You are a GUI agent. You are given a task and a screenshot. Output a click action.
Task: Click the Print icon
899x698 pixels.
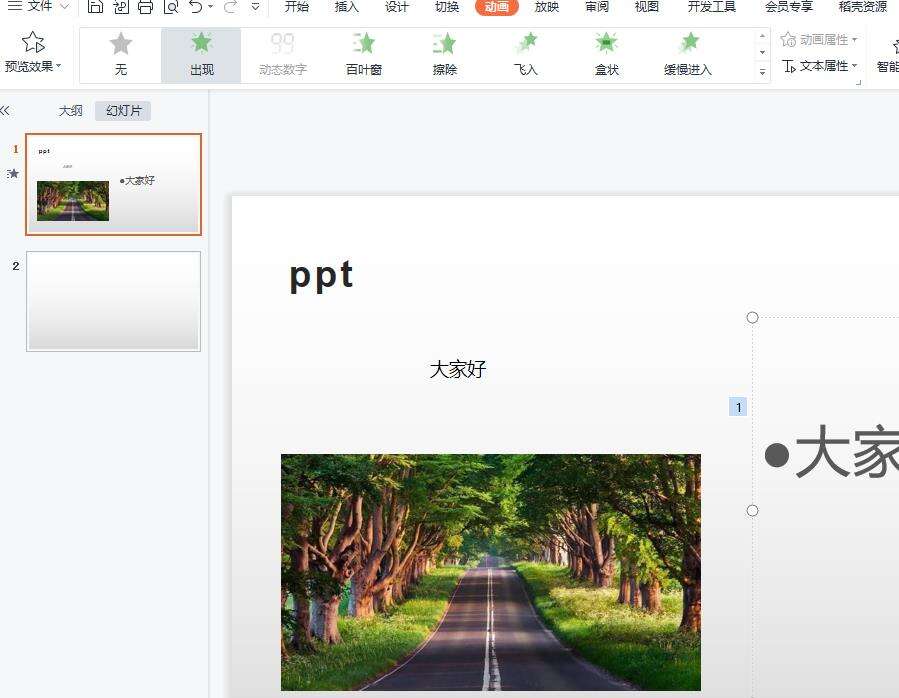pyautogui.click(x=145, y=7)
